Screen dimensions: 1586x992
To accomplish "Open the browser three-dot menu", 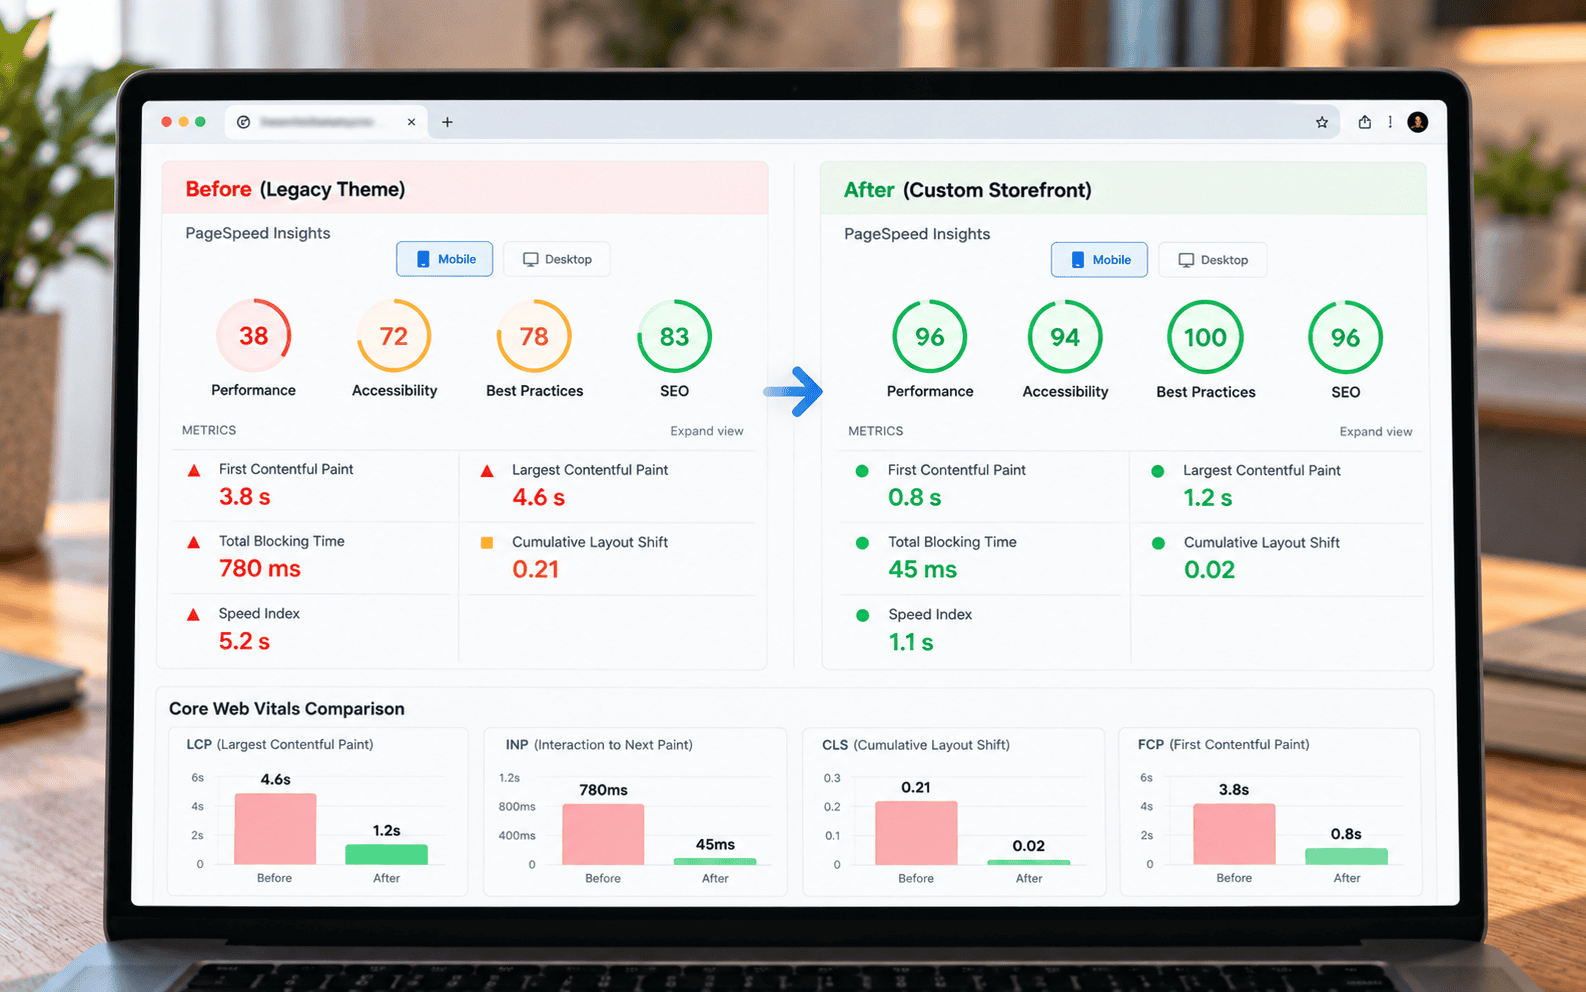I will point(1390,122).
